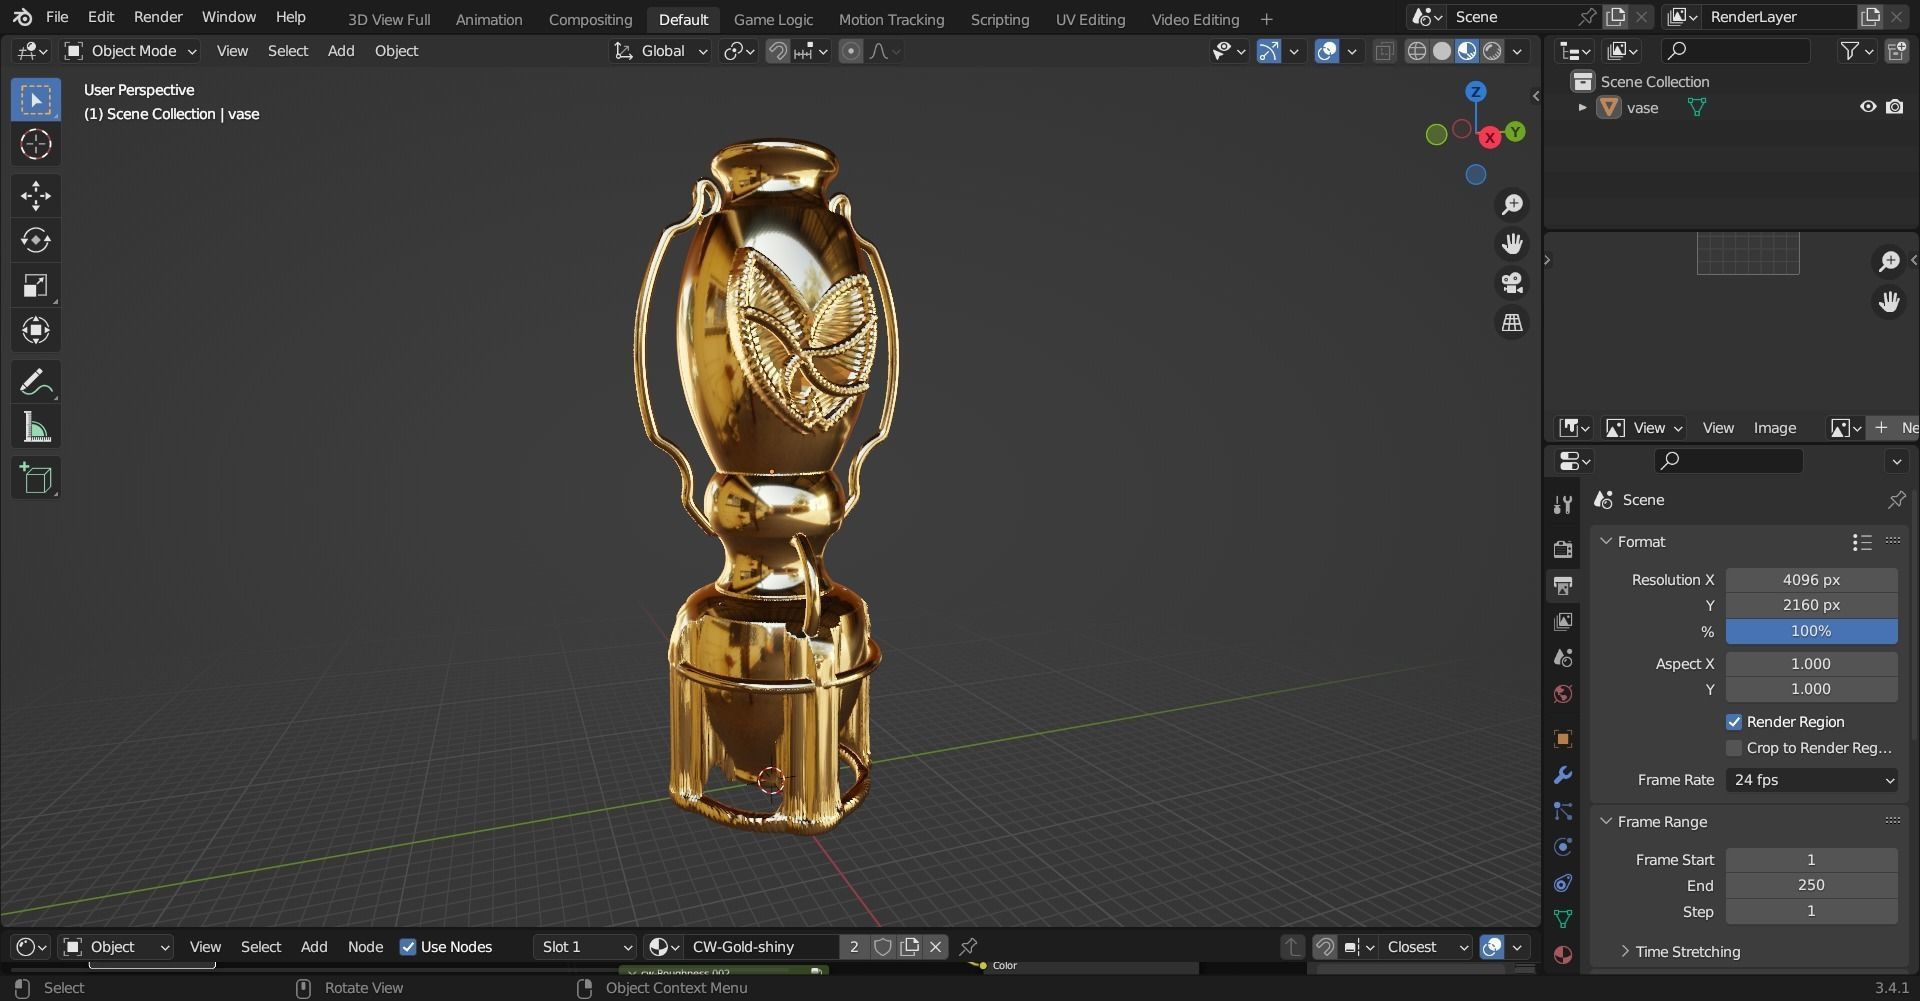Toggle vase render camera visibility
This screenshot has width=1920, height=1001.
[1895, 107]
